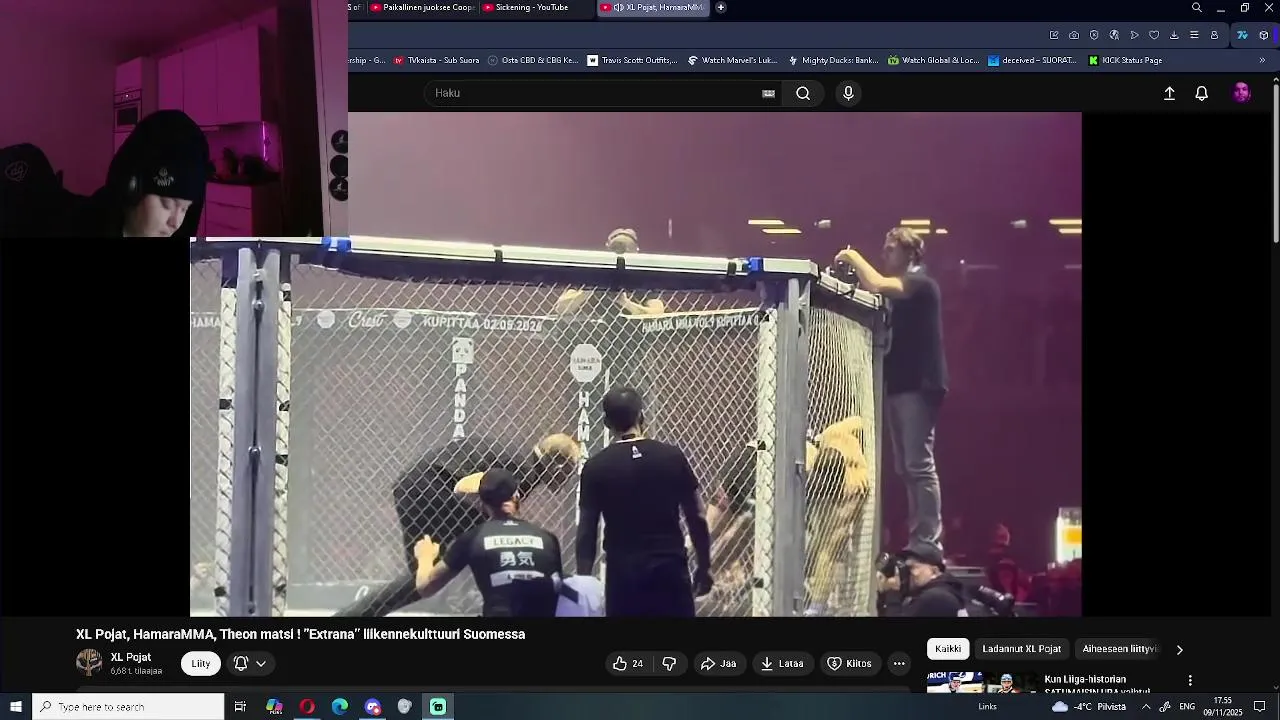Click the browser translate globe icon
This screenshot has height=720, width=1280.
click(x=1114, y=35)
